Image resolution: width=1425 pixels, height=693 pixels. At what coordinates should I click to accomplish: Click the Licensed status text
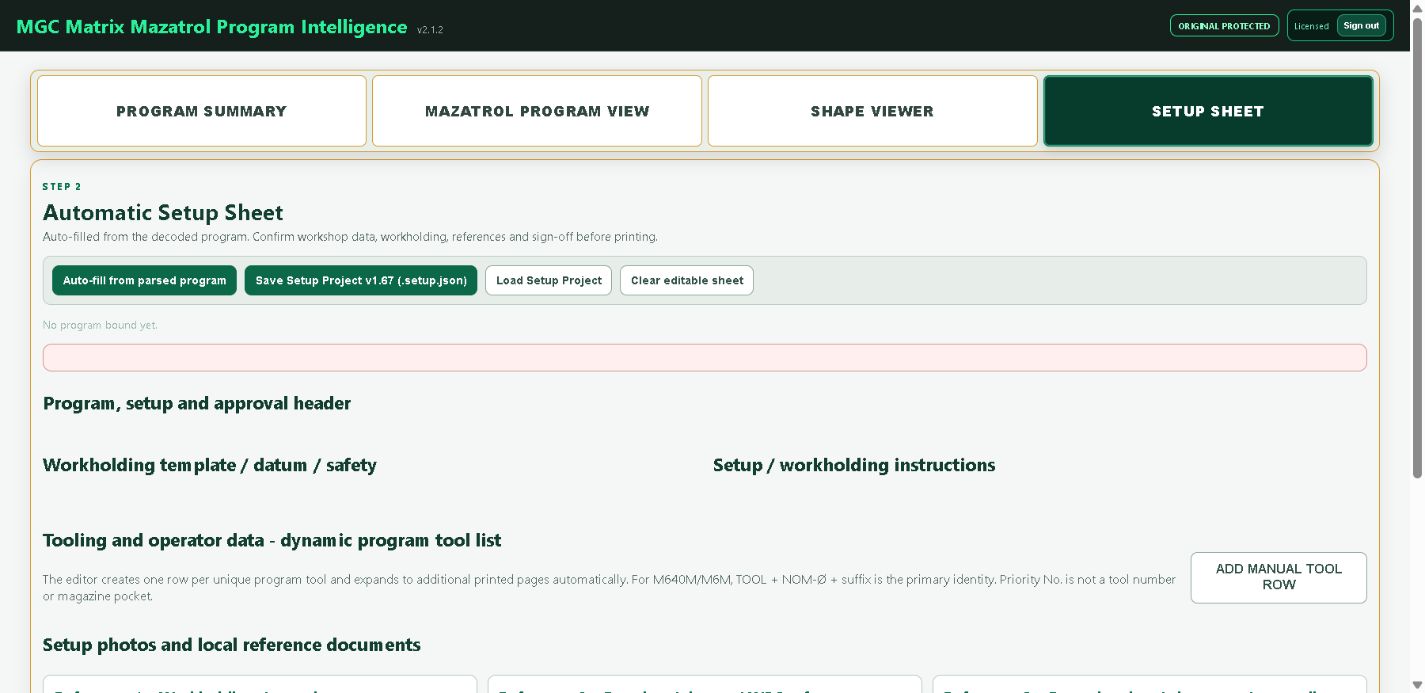1311,26
